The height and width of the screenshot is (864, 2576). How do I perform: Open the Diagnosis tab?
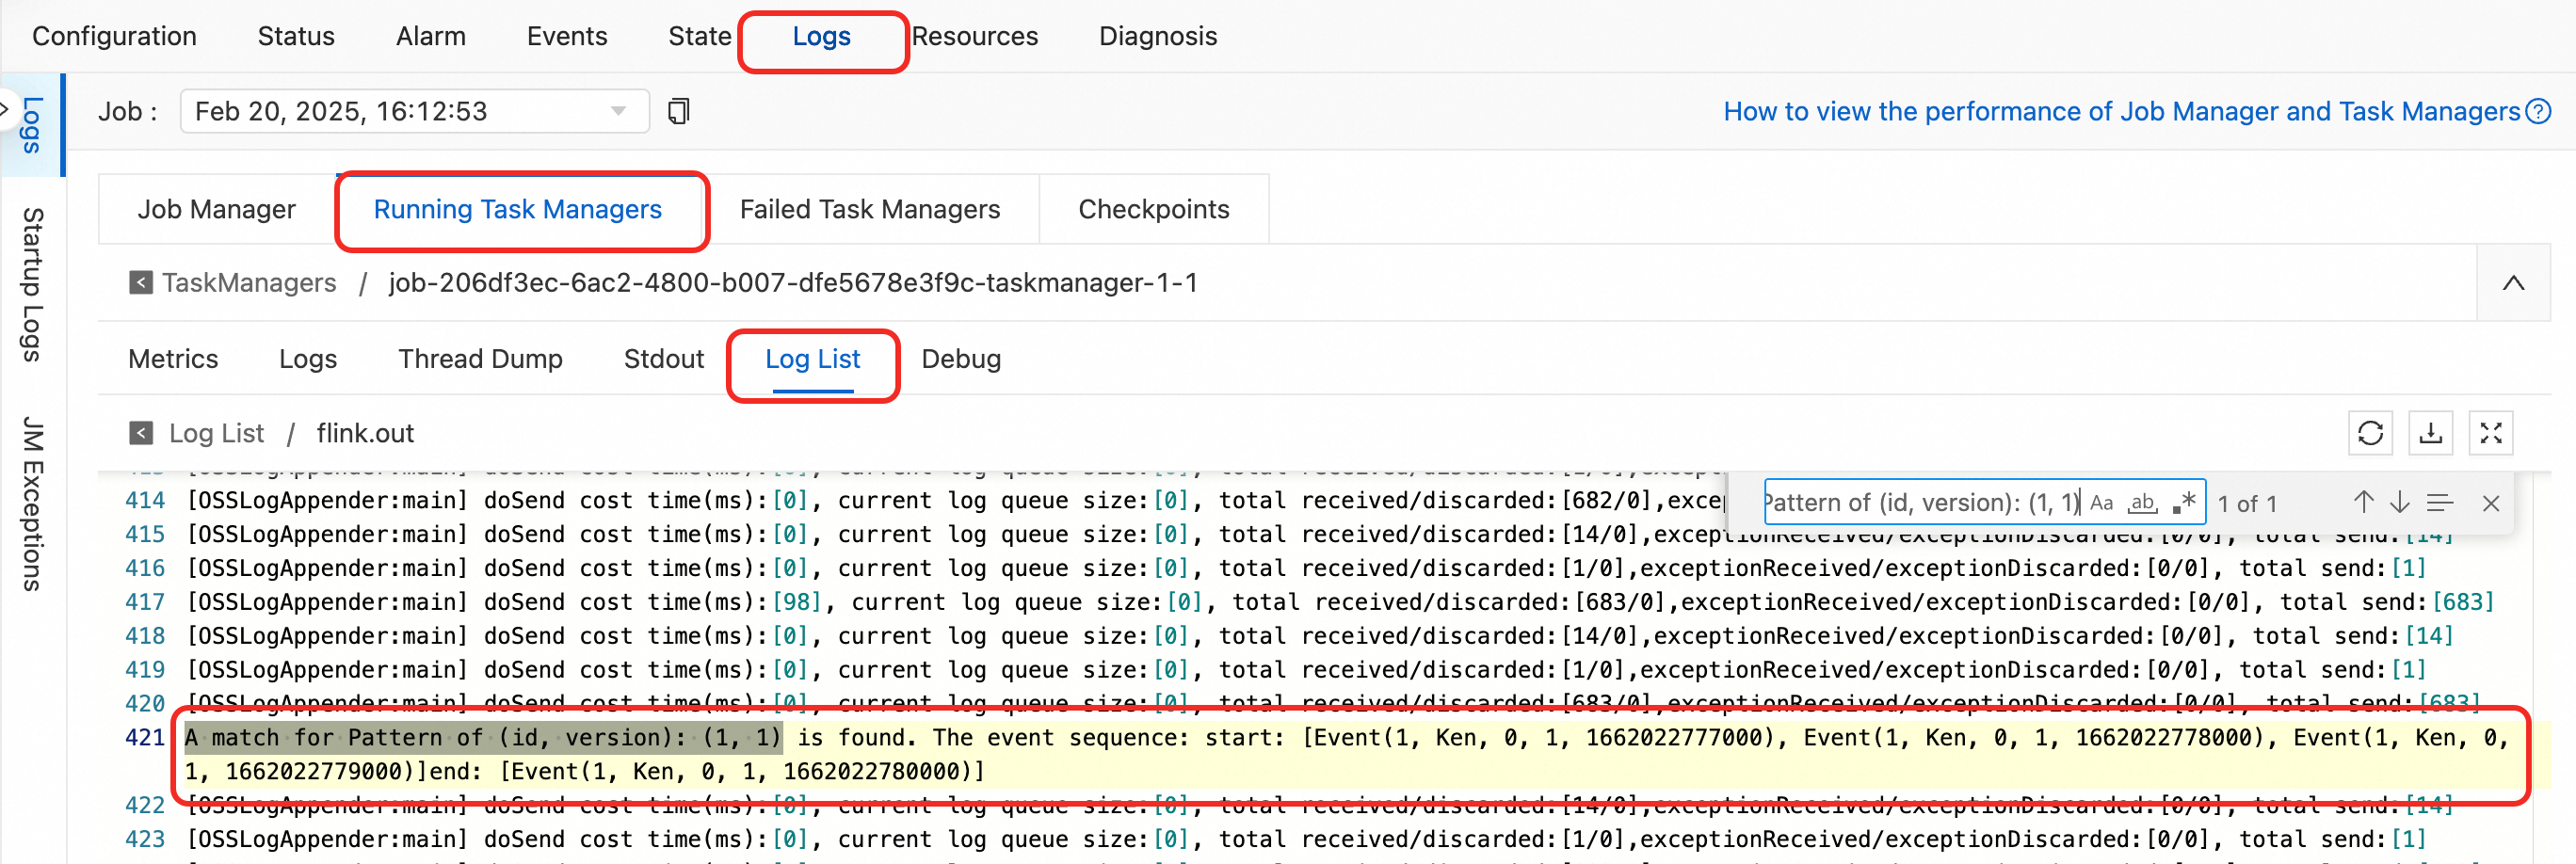(x=1158, y=36)
